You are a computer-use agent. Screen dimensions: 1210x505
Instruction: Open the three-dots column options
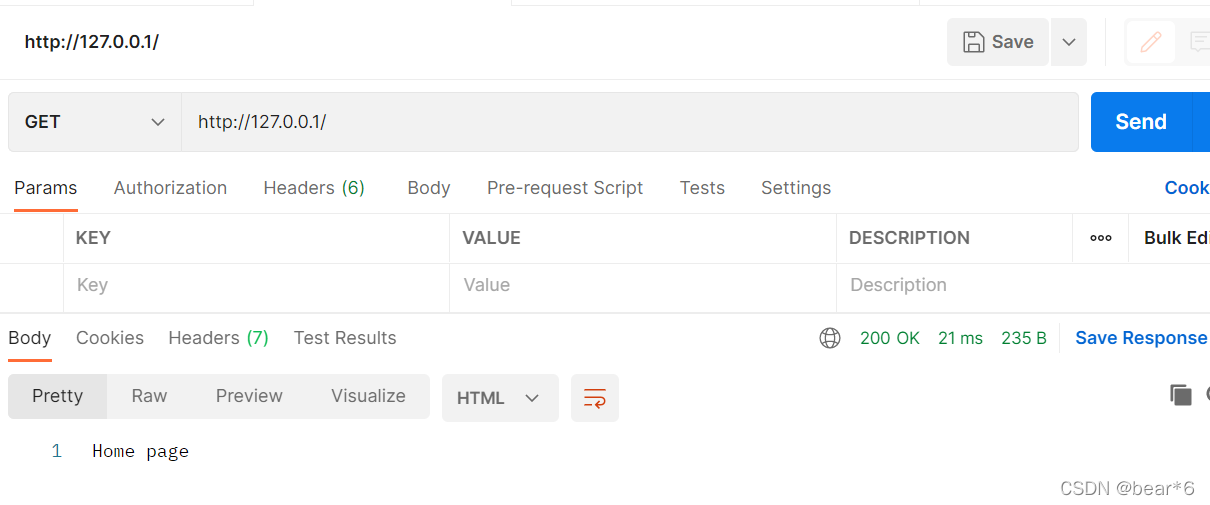point(1101,238)
